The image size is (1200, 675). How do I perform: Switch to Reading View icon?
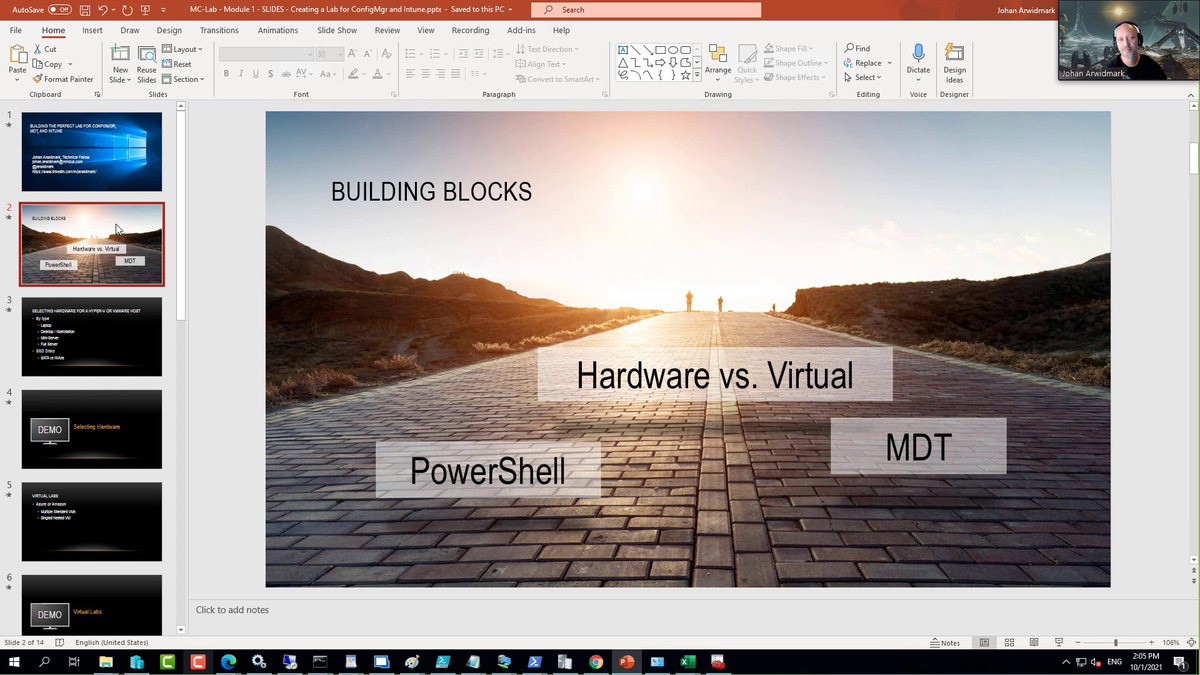[x=1033, y=642]
